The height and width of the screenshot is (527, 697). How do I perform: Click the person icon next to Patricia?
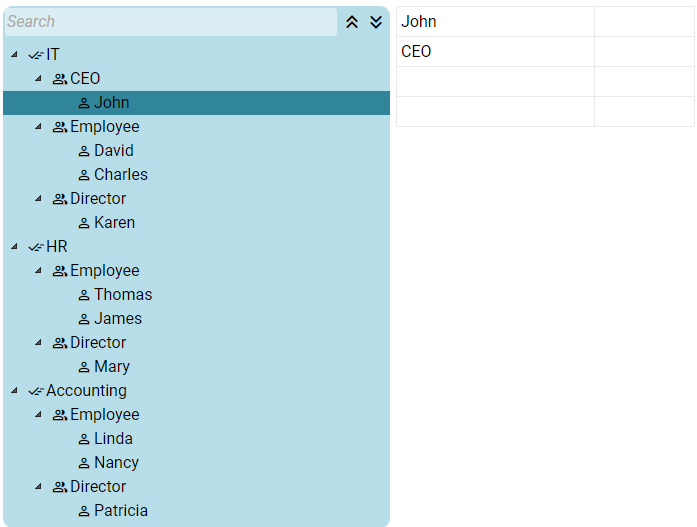pyautogui.click(x=84, y=511)
